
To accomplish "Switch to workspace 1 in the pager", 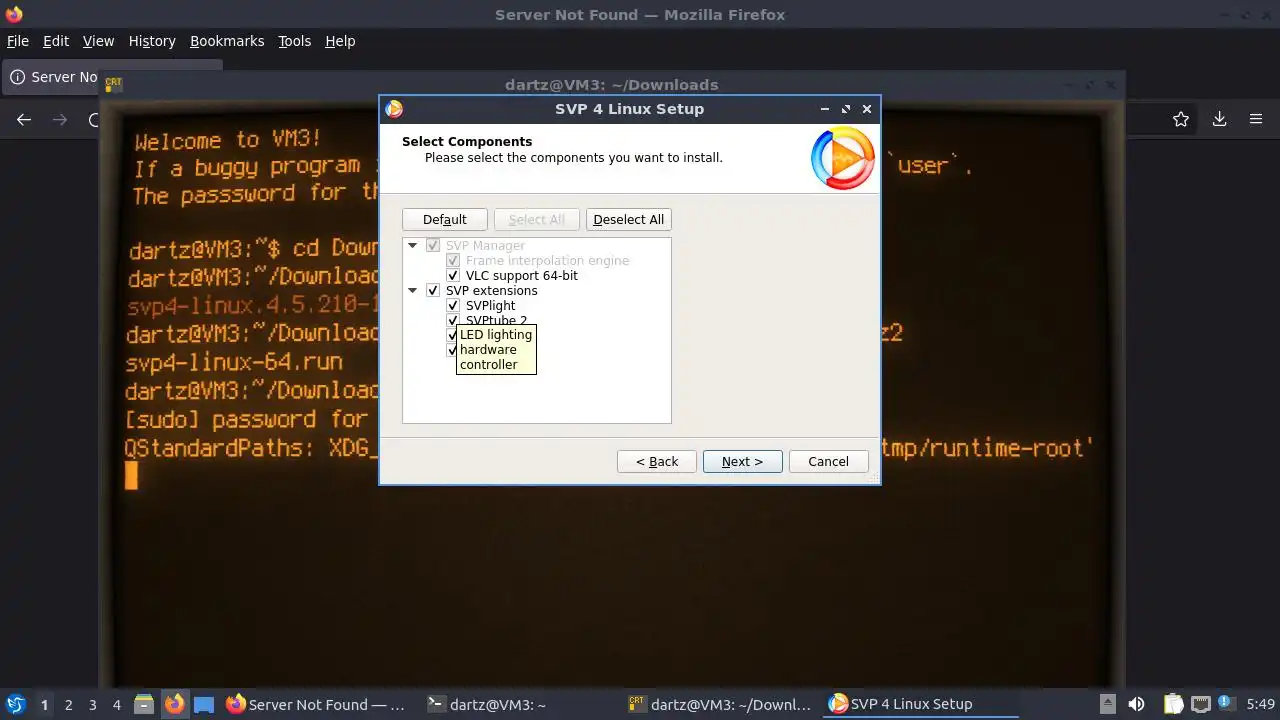I will (x=44, y=705).
